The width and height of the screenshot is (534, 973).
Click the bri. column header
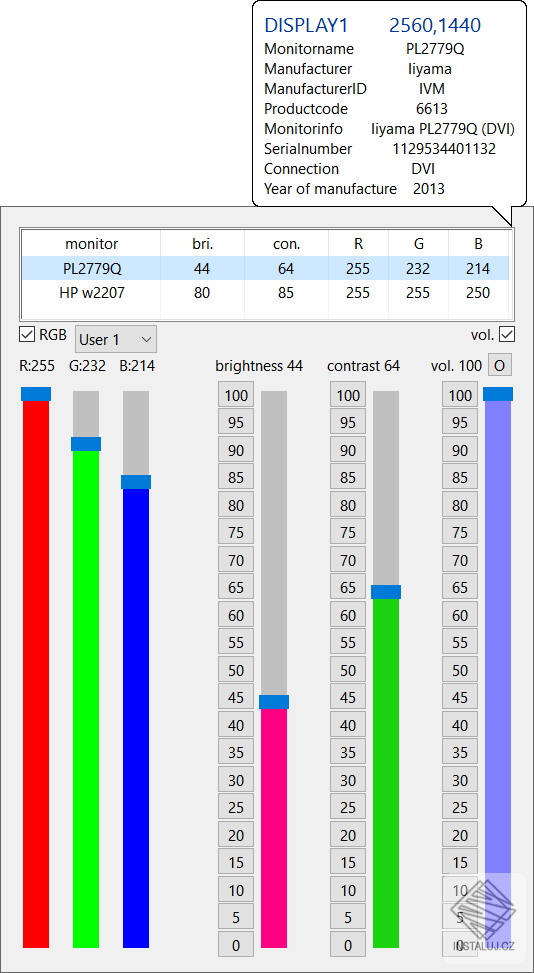click(202, 244)
